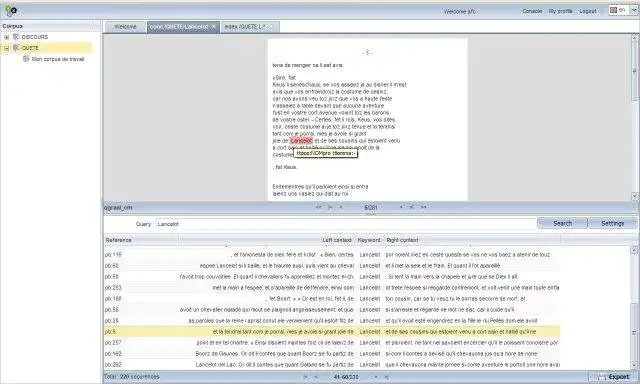
Task: Sort by the Keyword column header
Action: (369, 240)
